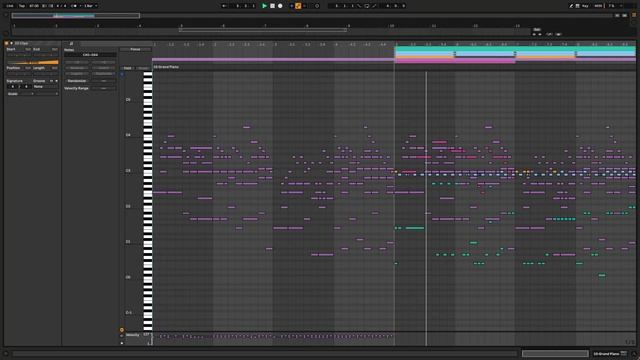Viewport: 640px width, 360px height.
Task: Click the orange Arrangement view selector
Action: point(634,15)
